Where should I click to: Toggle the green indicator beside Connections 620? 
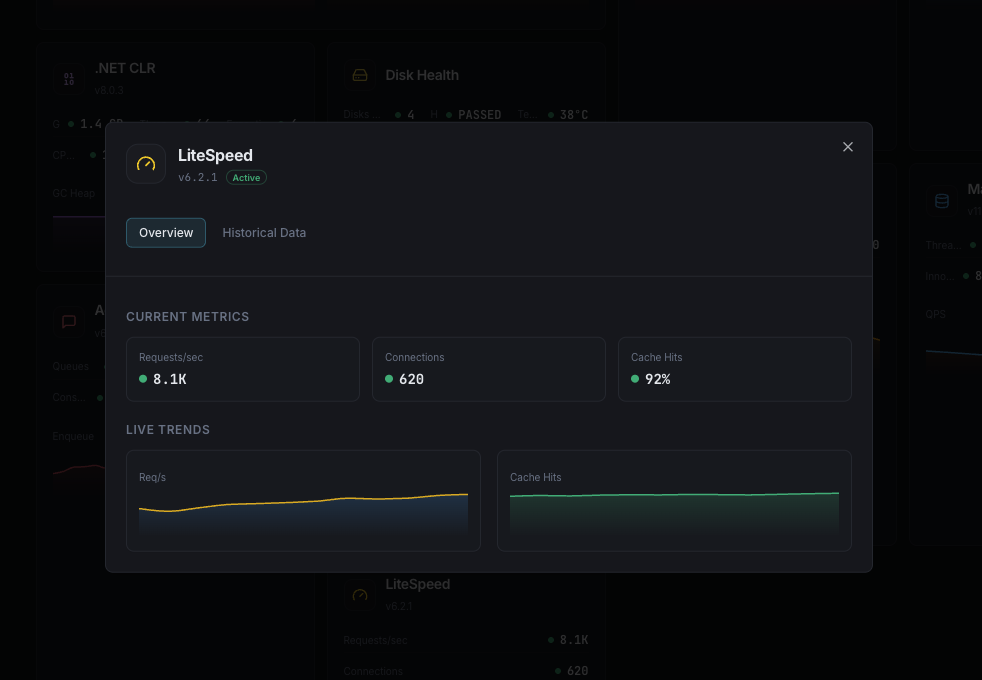pos(387,379)
